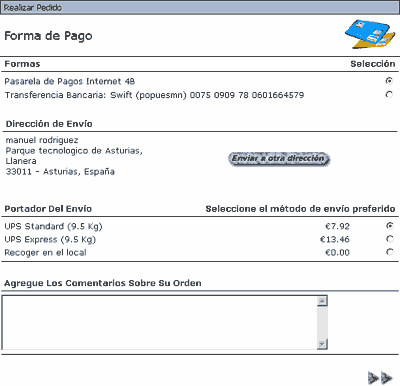The height and width of the screenshot is (386, 400).
Task: Select UPS Standard shipping option
Action: click(x=389, y=226)
